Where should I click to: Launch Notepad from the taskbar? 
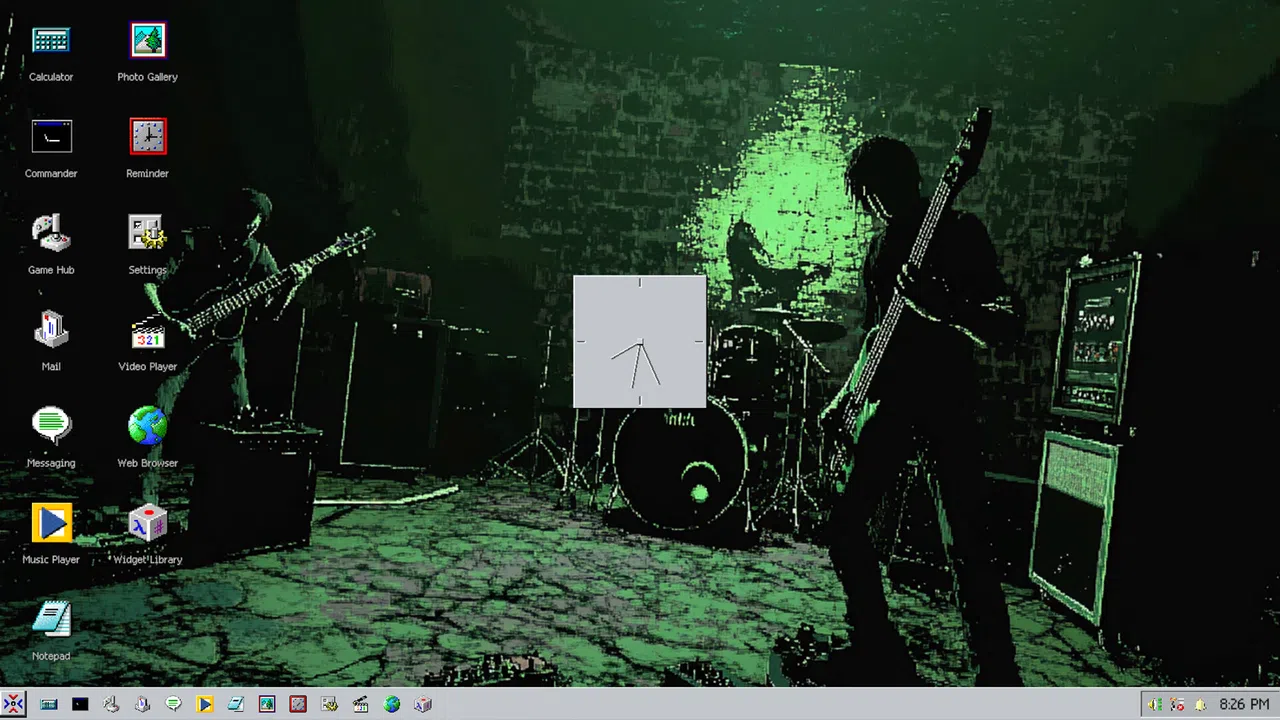coord(235,704)
